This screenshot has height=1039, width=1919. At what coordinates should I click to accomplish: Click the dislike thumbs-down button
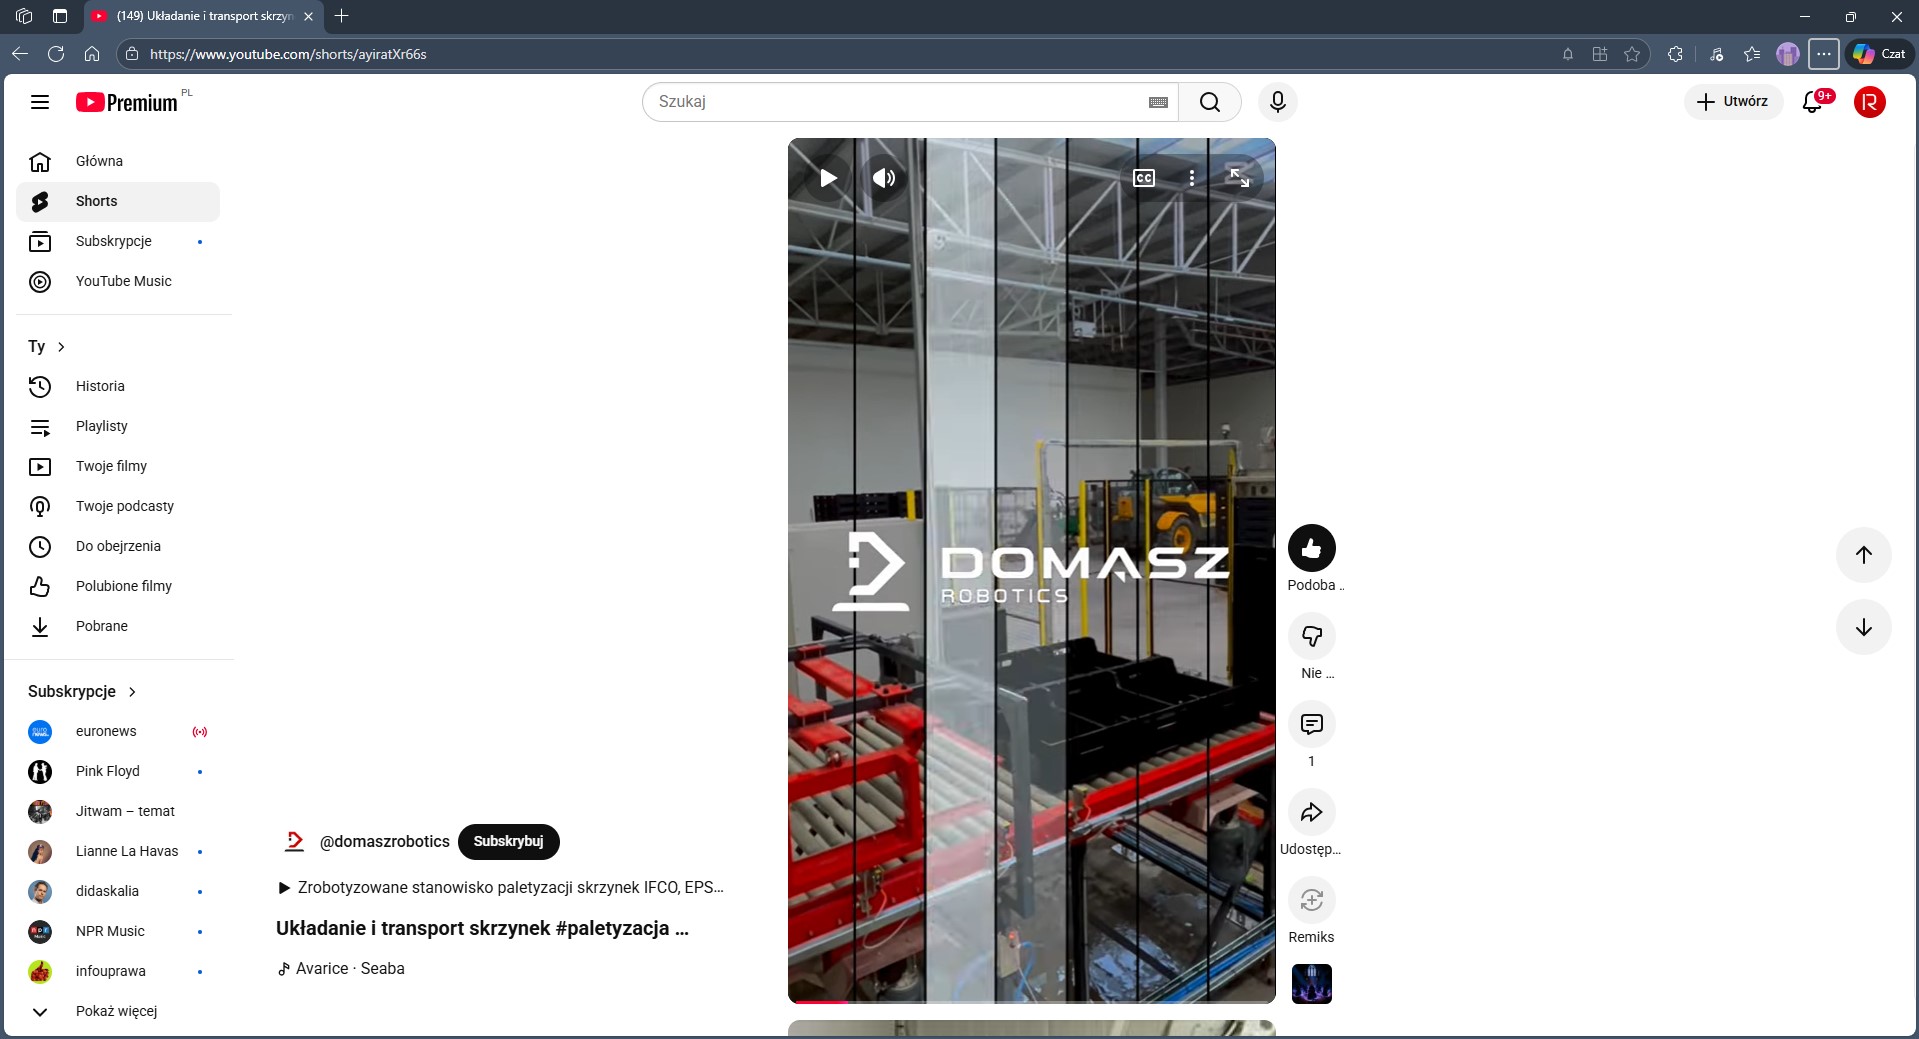1311,636
